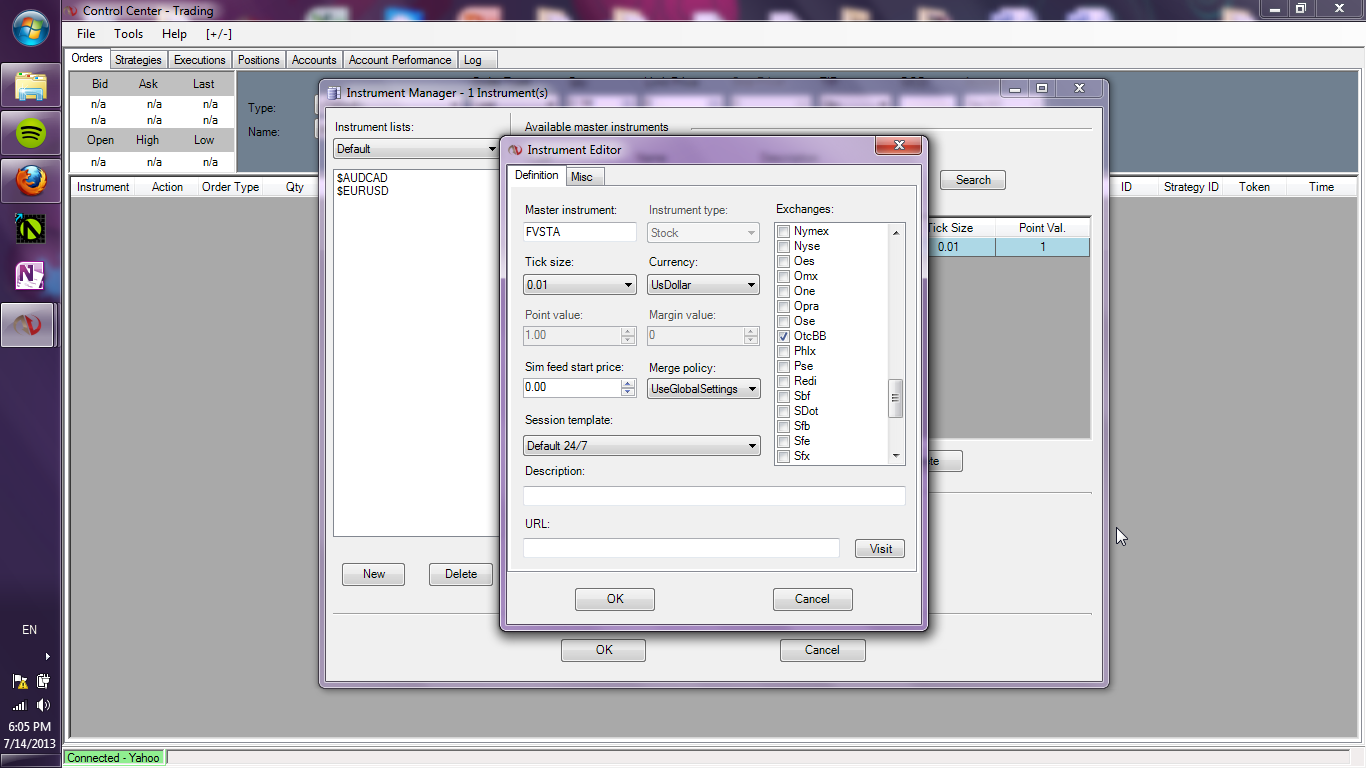
Task: Cancel the Instrument Editor dialog
Action: point(812,599)
